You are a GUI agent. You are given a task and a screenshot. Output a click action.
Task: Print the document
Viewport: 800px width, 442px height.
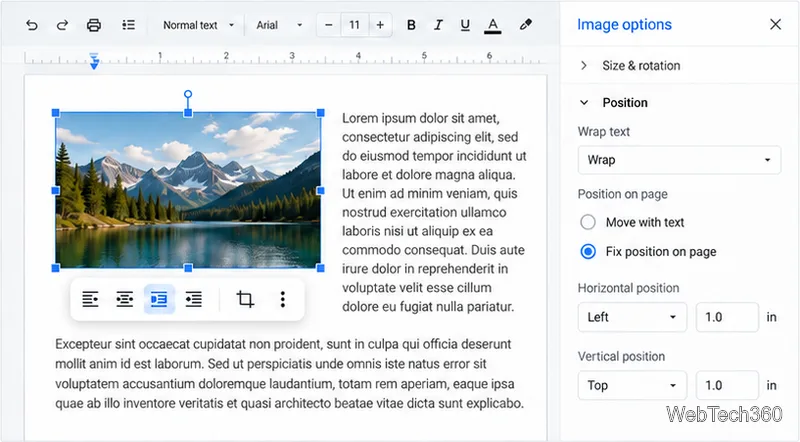pos(93,25)
